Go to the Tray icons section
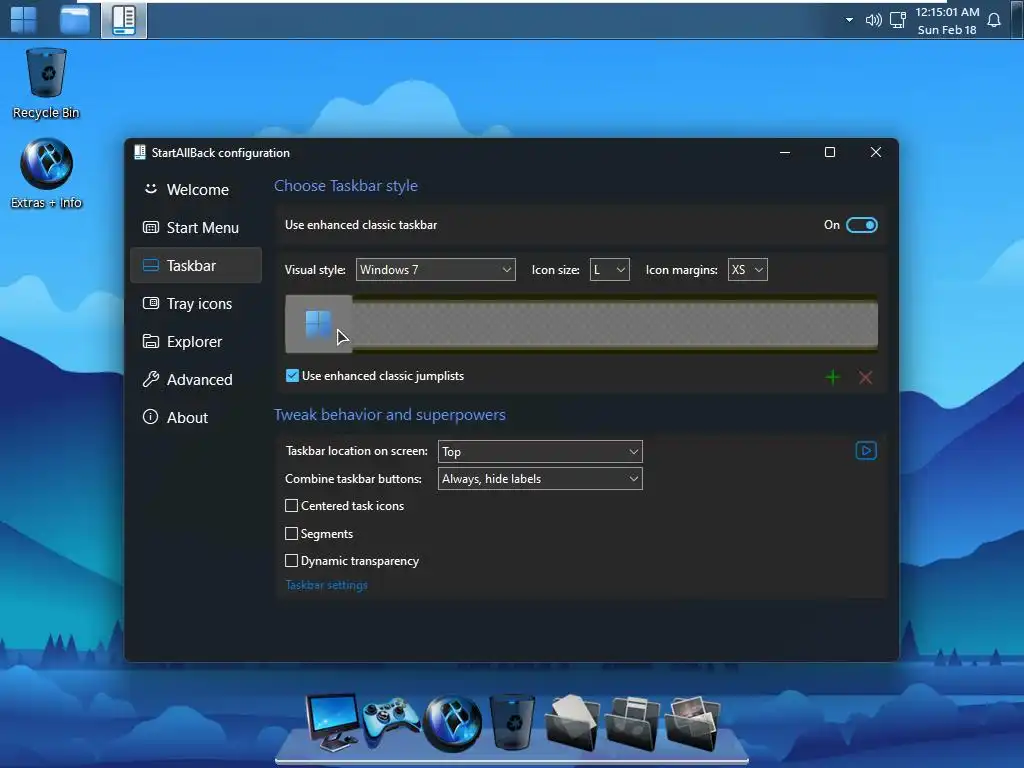1024x768 pixels. 196,304
